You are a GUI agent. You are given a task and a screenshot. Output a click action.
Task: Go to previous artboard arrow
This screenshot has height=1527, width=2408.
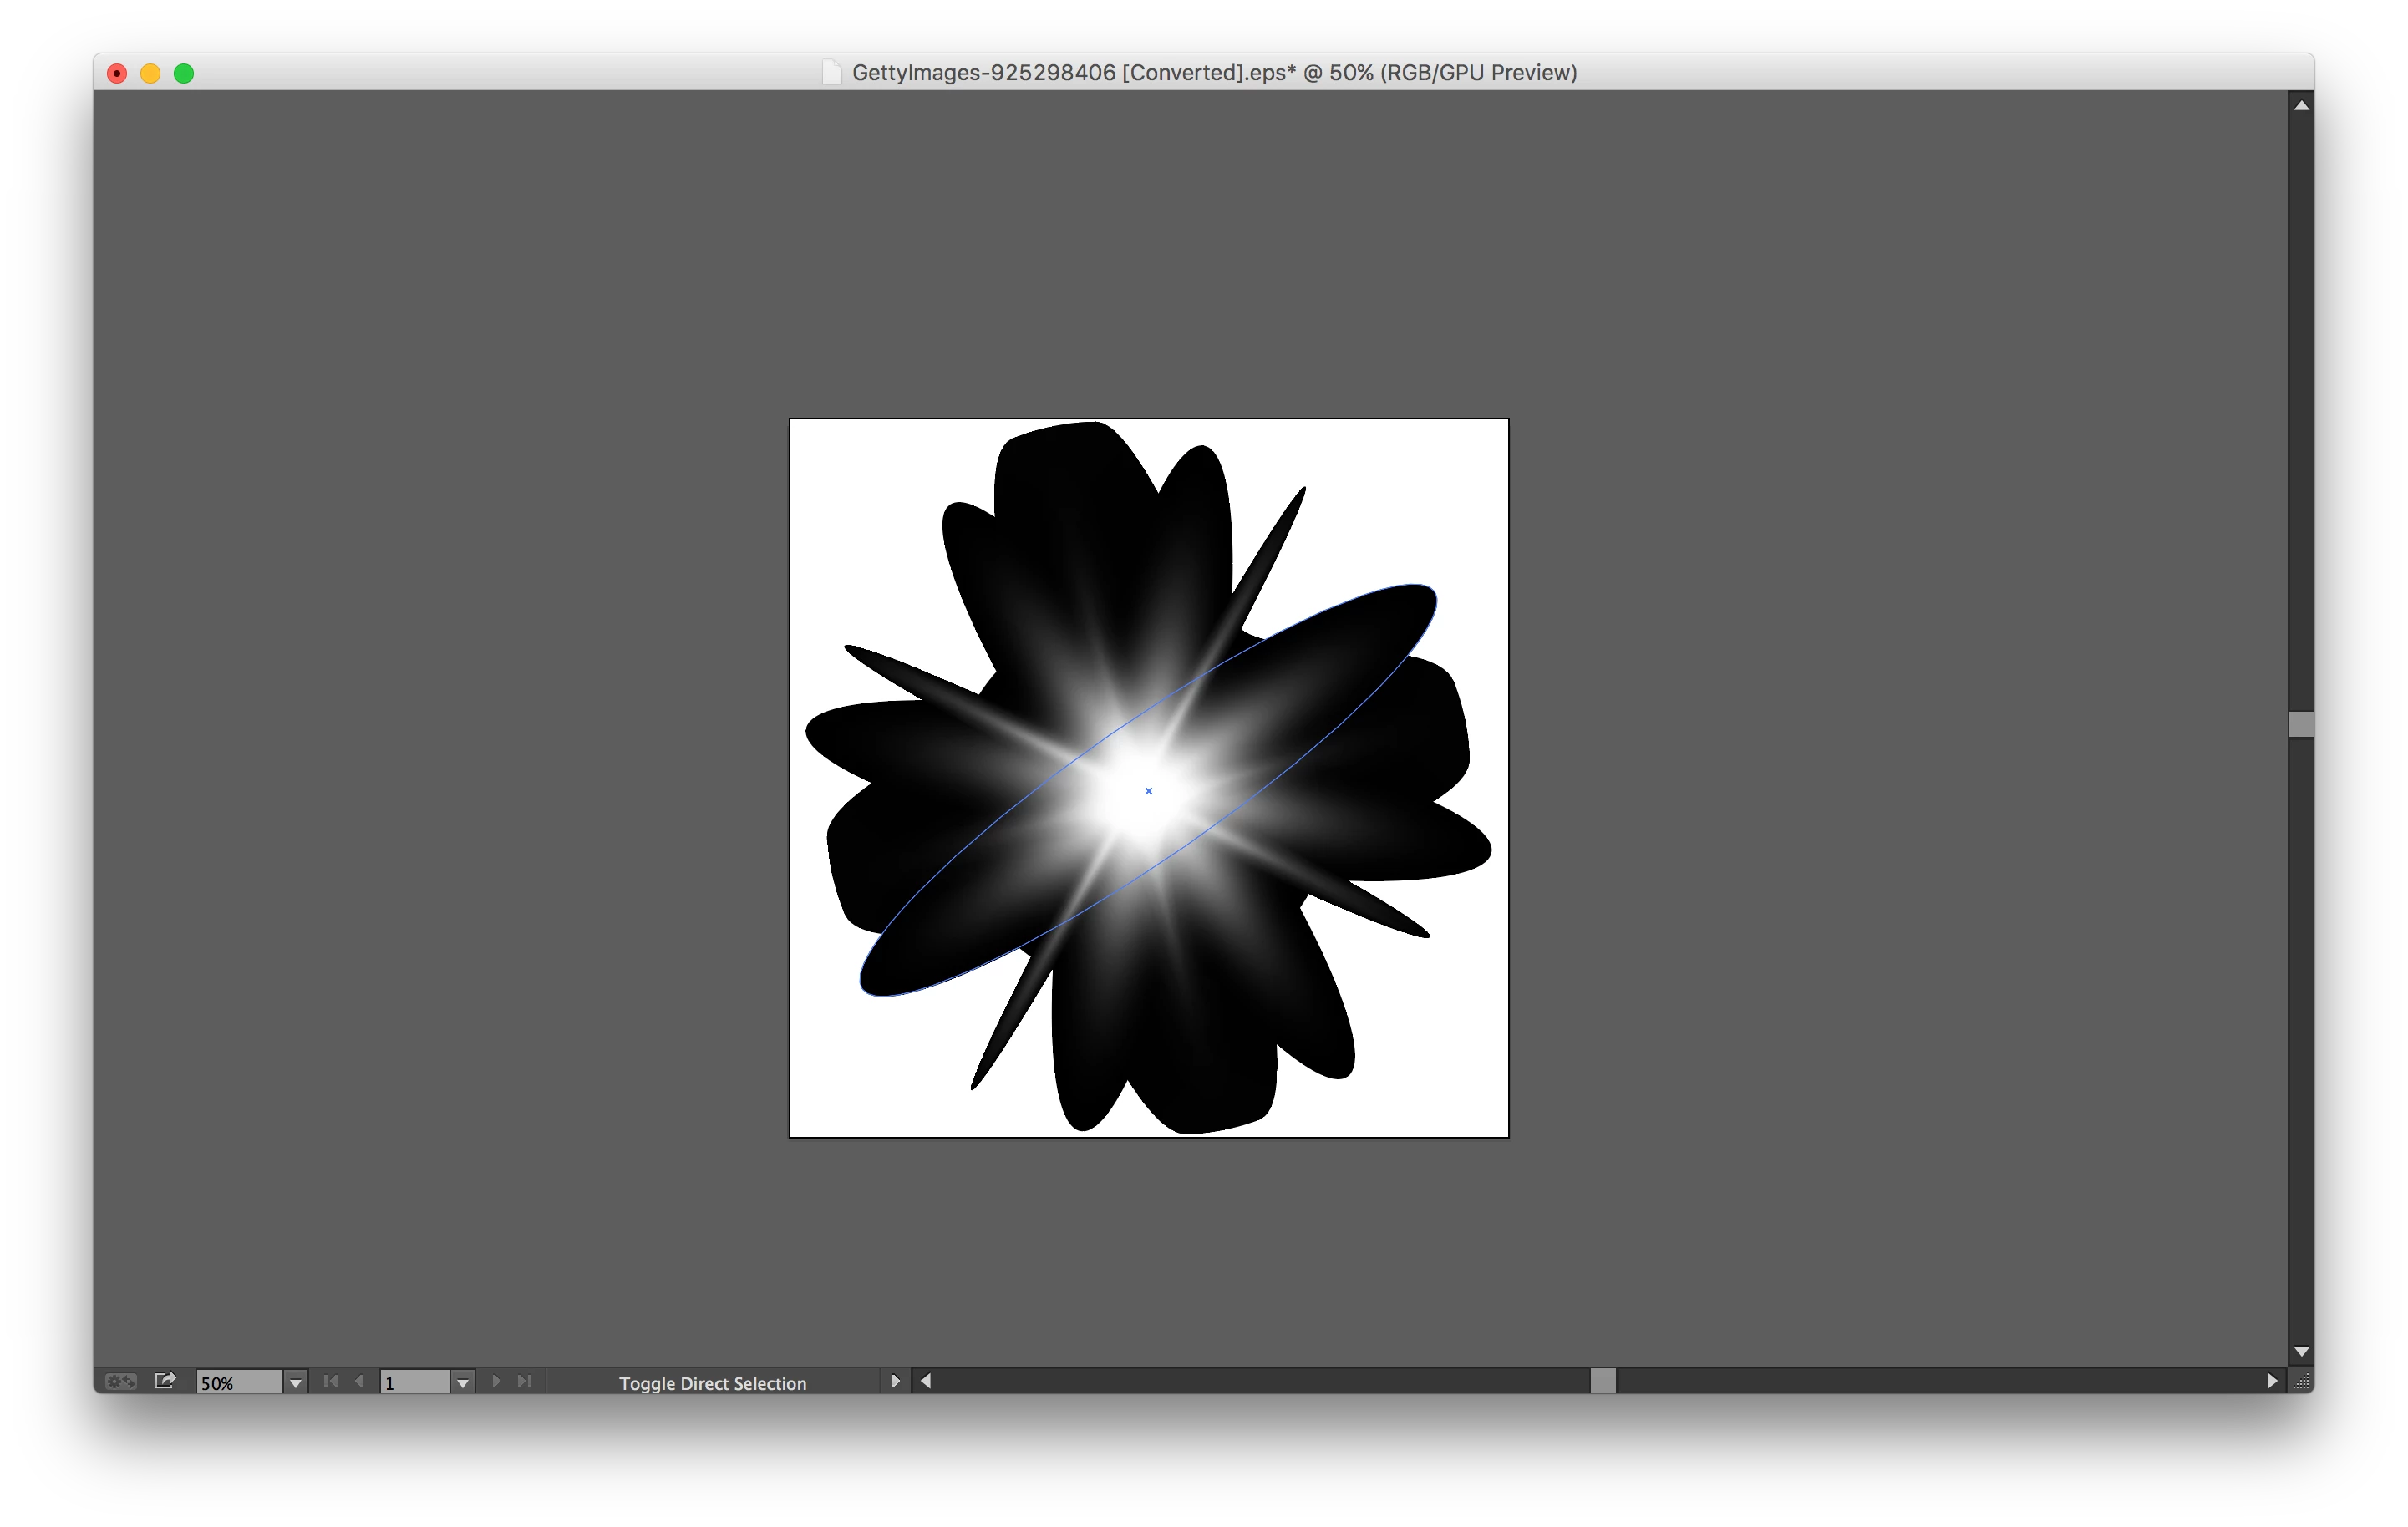pyautogui.click(x=359, y=1381)
